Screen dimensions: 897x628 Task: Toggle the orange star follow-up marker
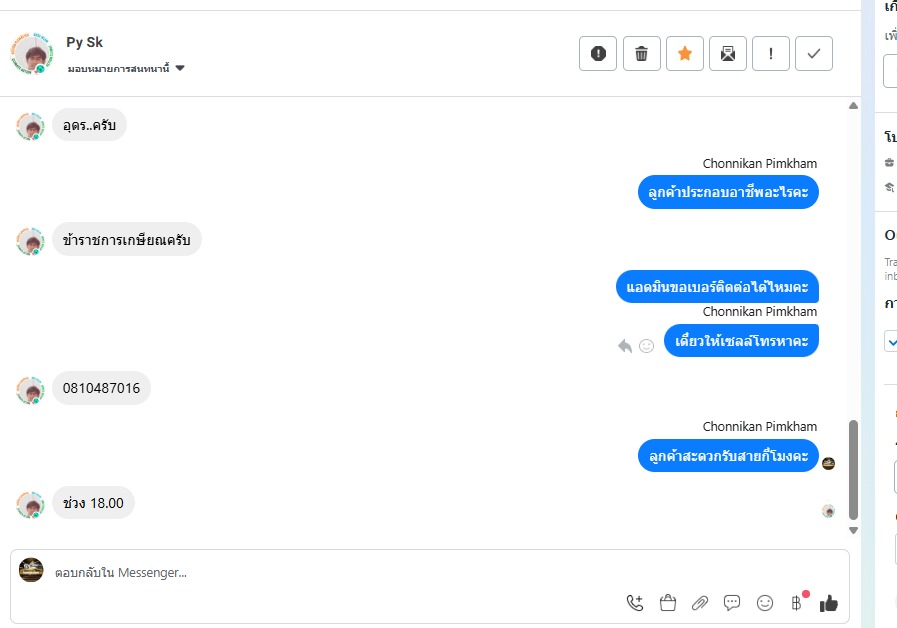pos(685,54)
